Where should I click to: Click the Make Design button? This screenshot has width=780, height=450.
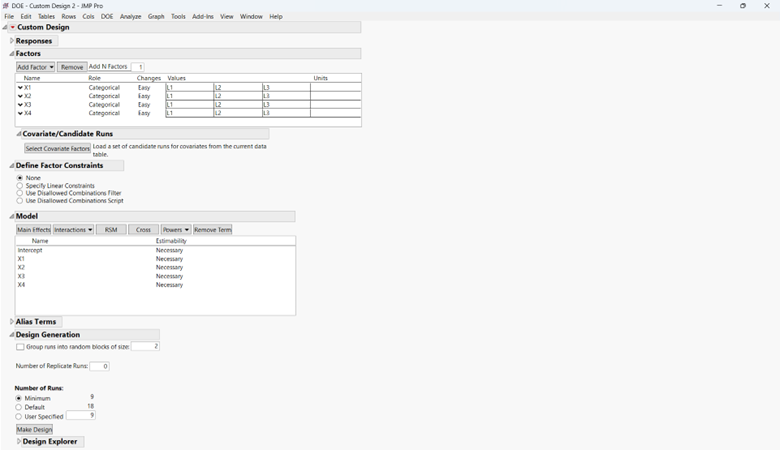pyautogui.click(x=34, y=430)
